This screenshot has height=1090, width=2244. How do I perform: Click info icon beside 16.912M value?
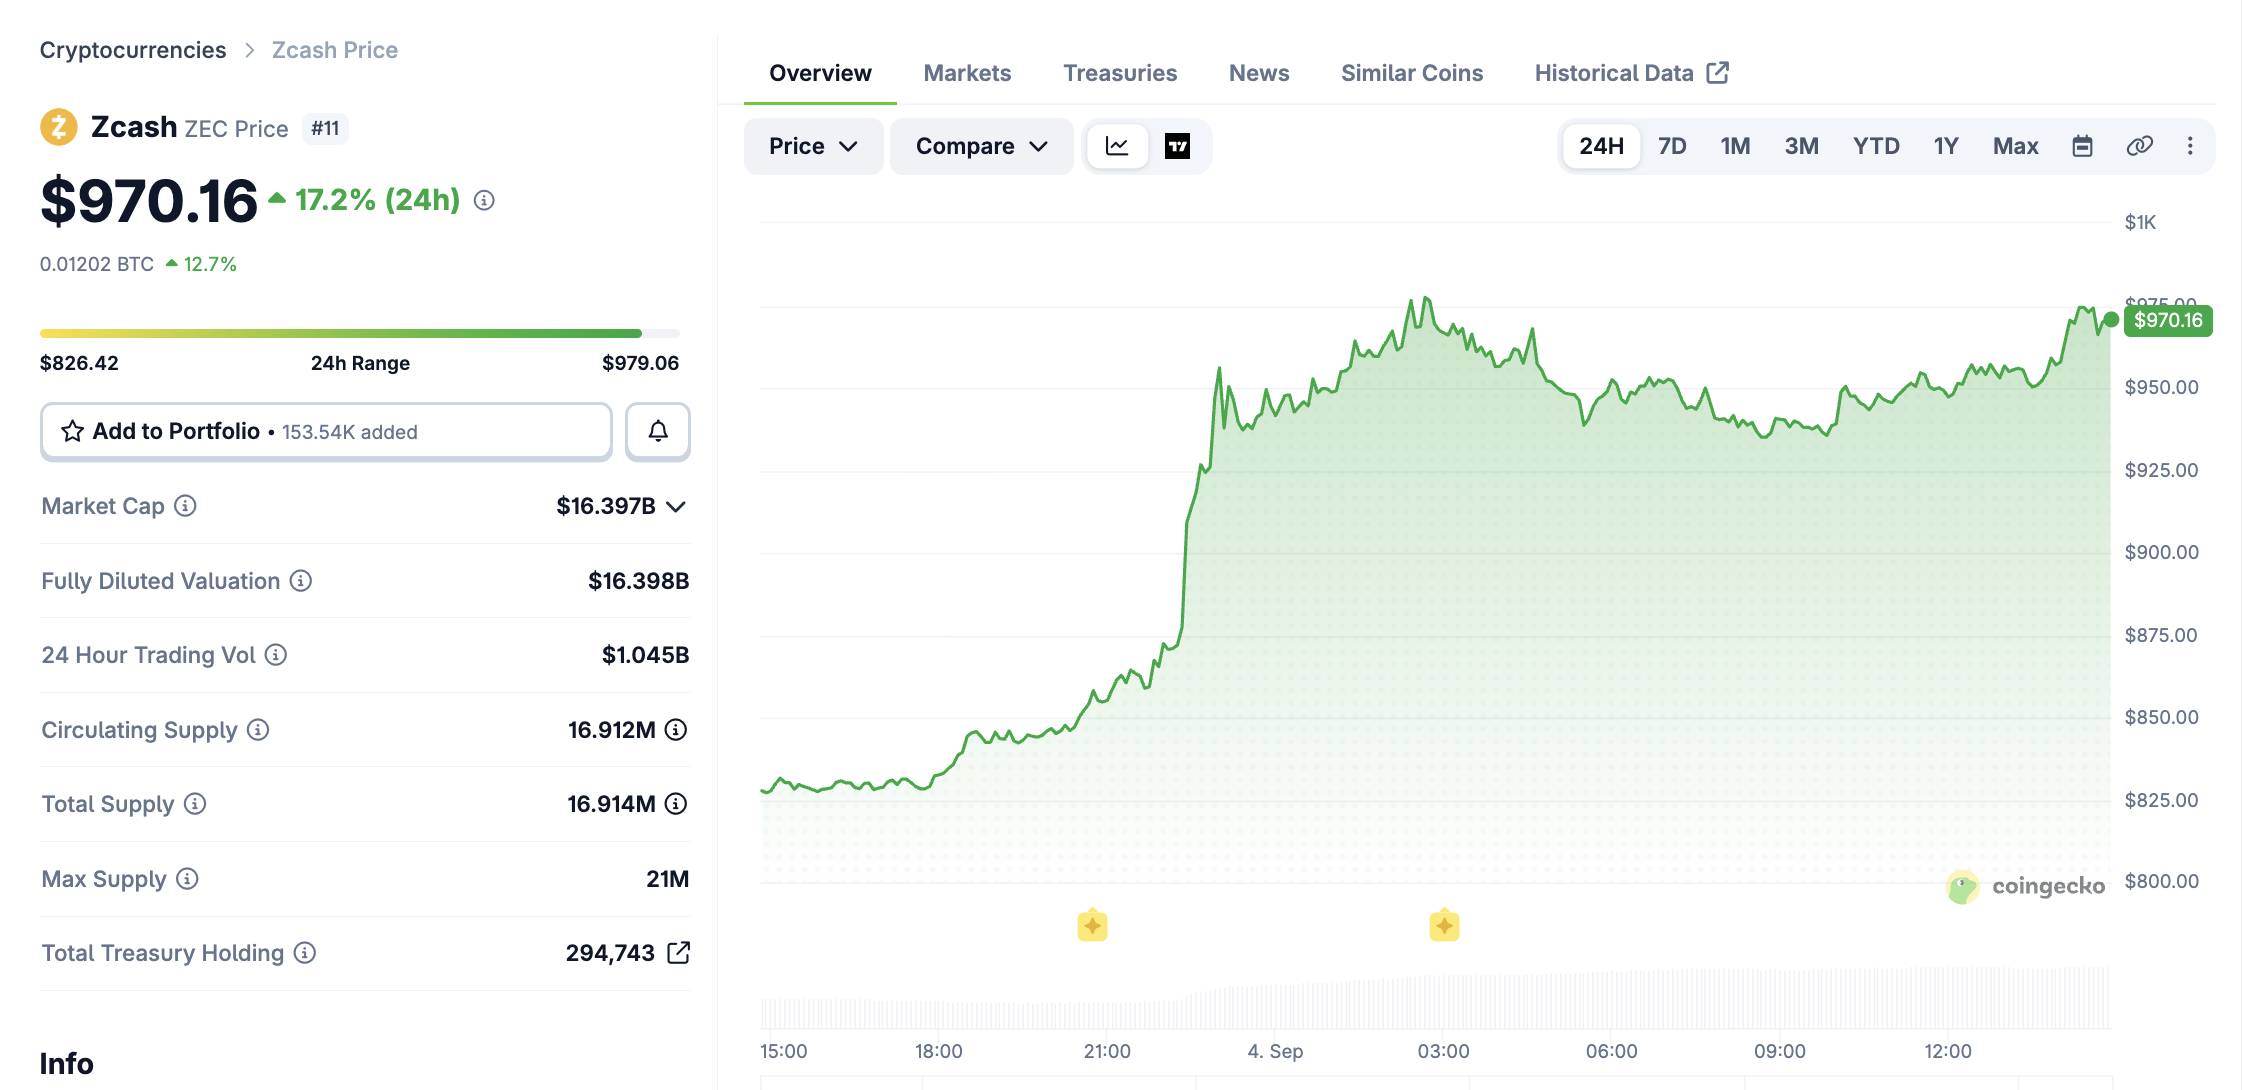(676, 730)
